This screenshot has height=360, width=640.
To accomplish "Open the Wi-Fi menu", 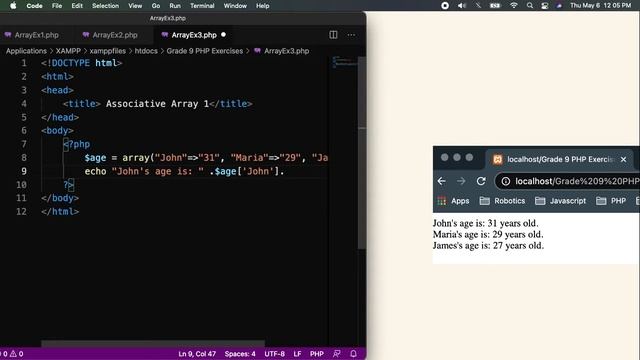I will coord(513,6).
